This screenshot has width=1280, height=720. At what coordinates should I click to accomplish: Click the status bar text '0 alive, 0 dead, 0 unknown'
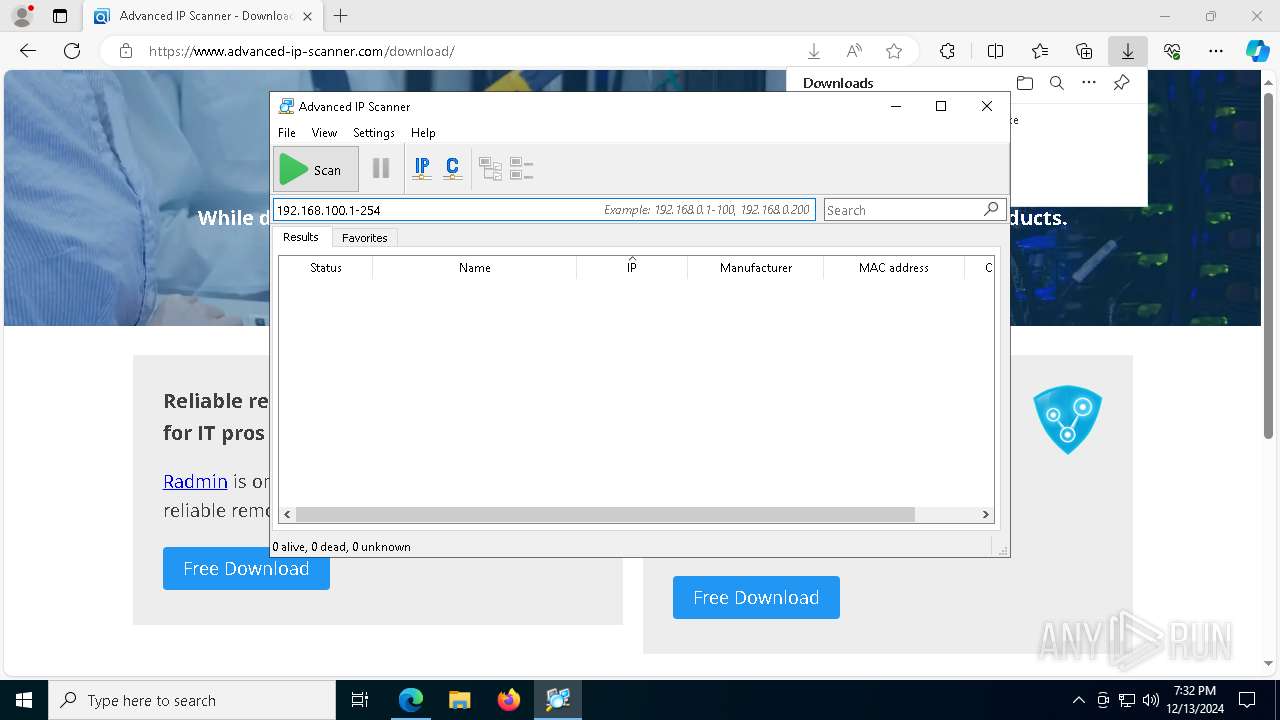[x=342, y=547]
